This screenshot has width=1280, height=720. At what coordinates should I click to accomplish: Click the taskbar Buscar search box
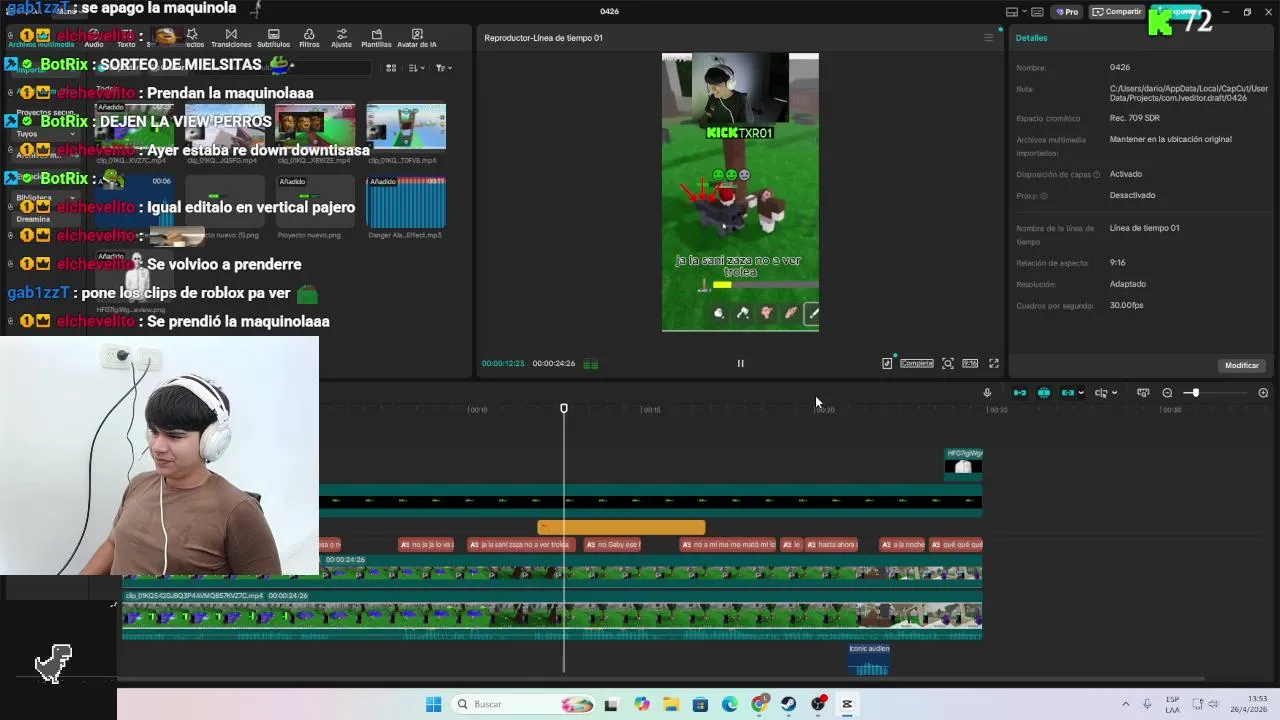522,704
